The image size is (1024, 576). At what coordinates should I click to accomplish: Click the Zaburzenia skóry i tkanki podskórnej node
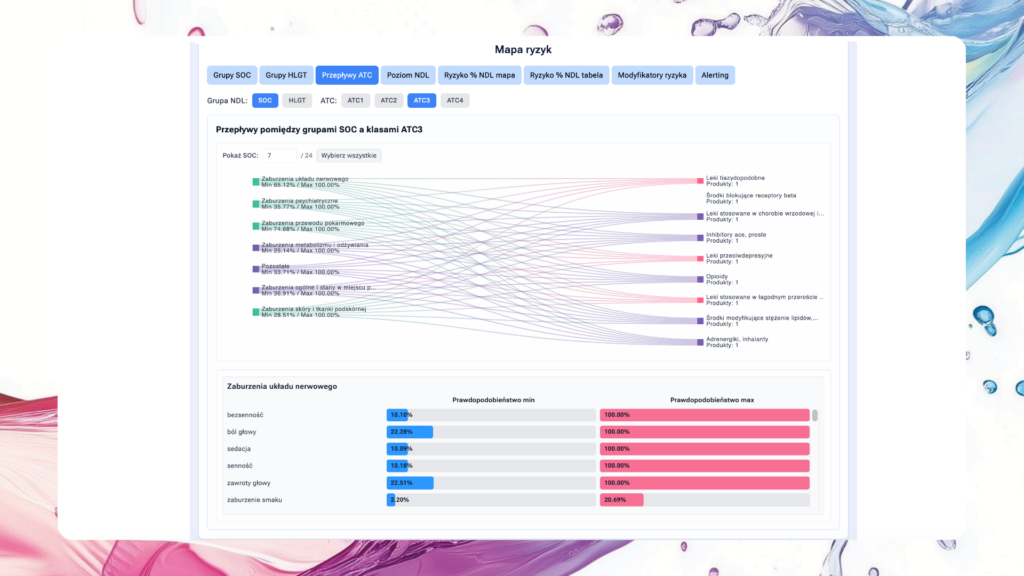coord(256,312)
